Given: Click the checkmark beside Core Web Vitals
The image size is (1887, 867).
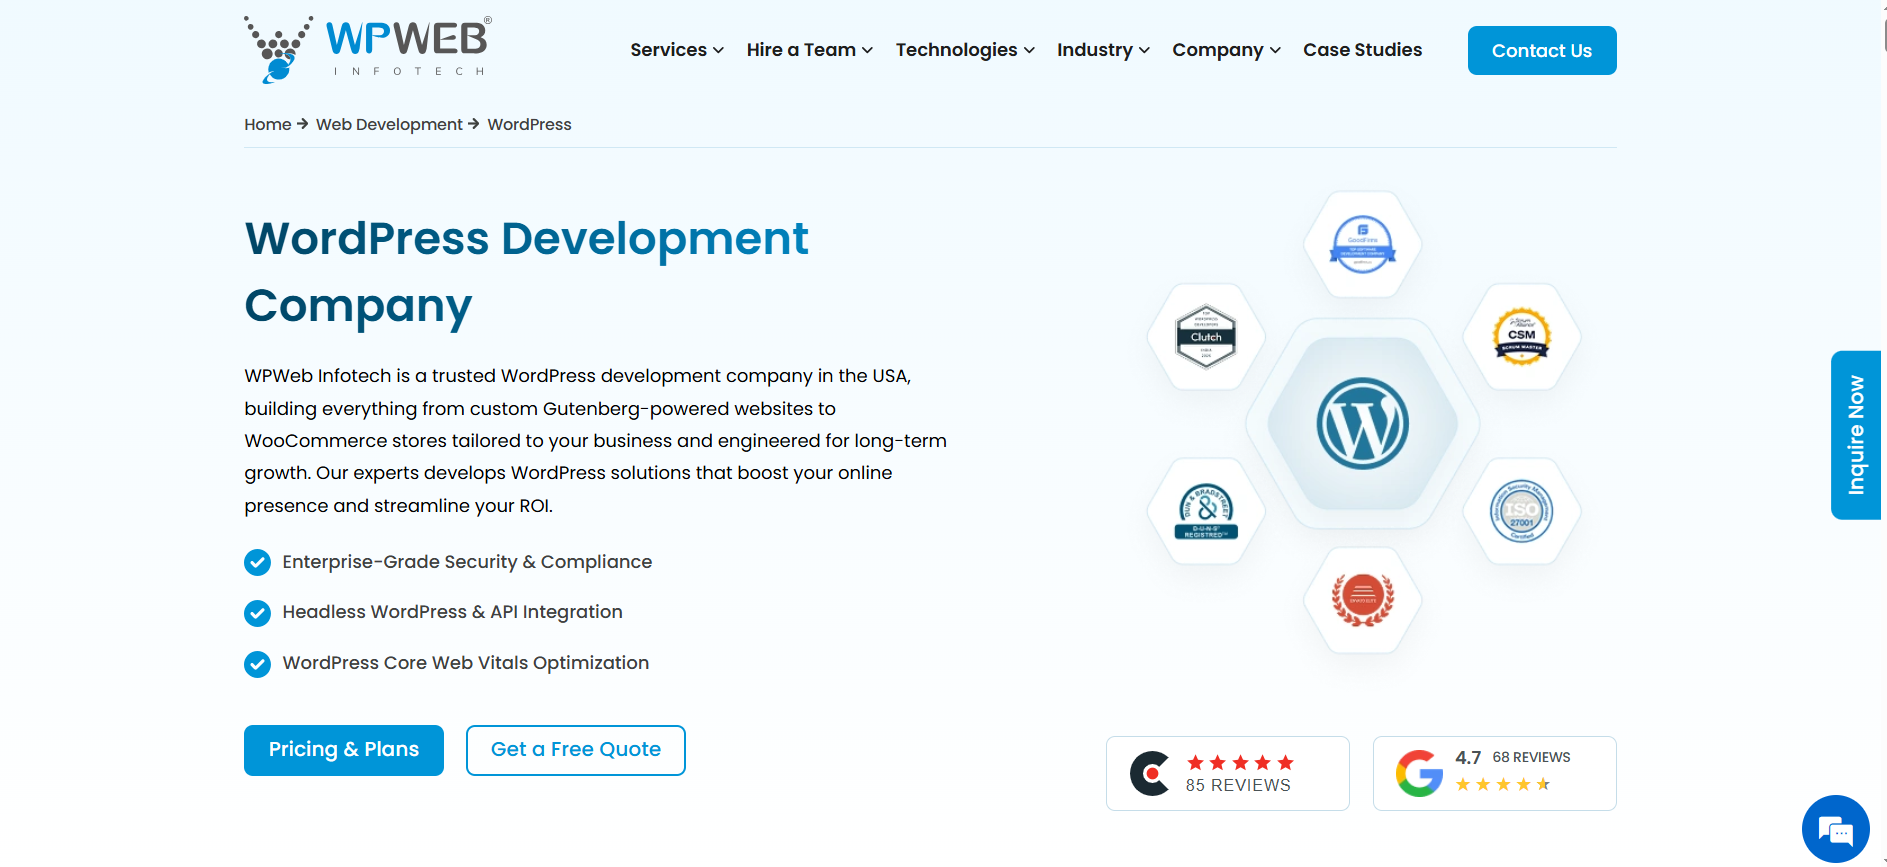Looking at the screenshot, I should point(257,664).
